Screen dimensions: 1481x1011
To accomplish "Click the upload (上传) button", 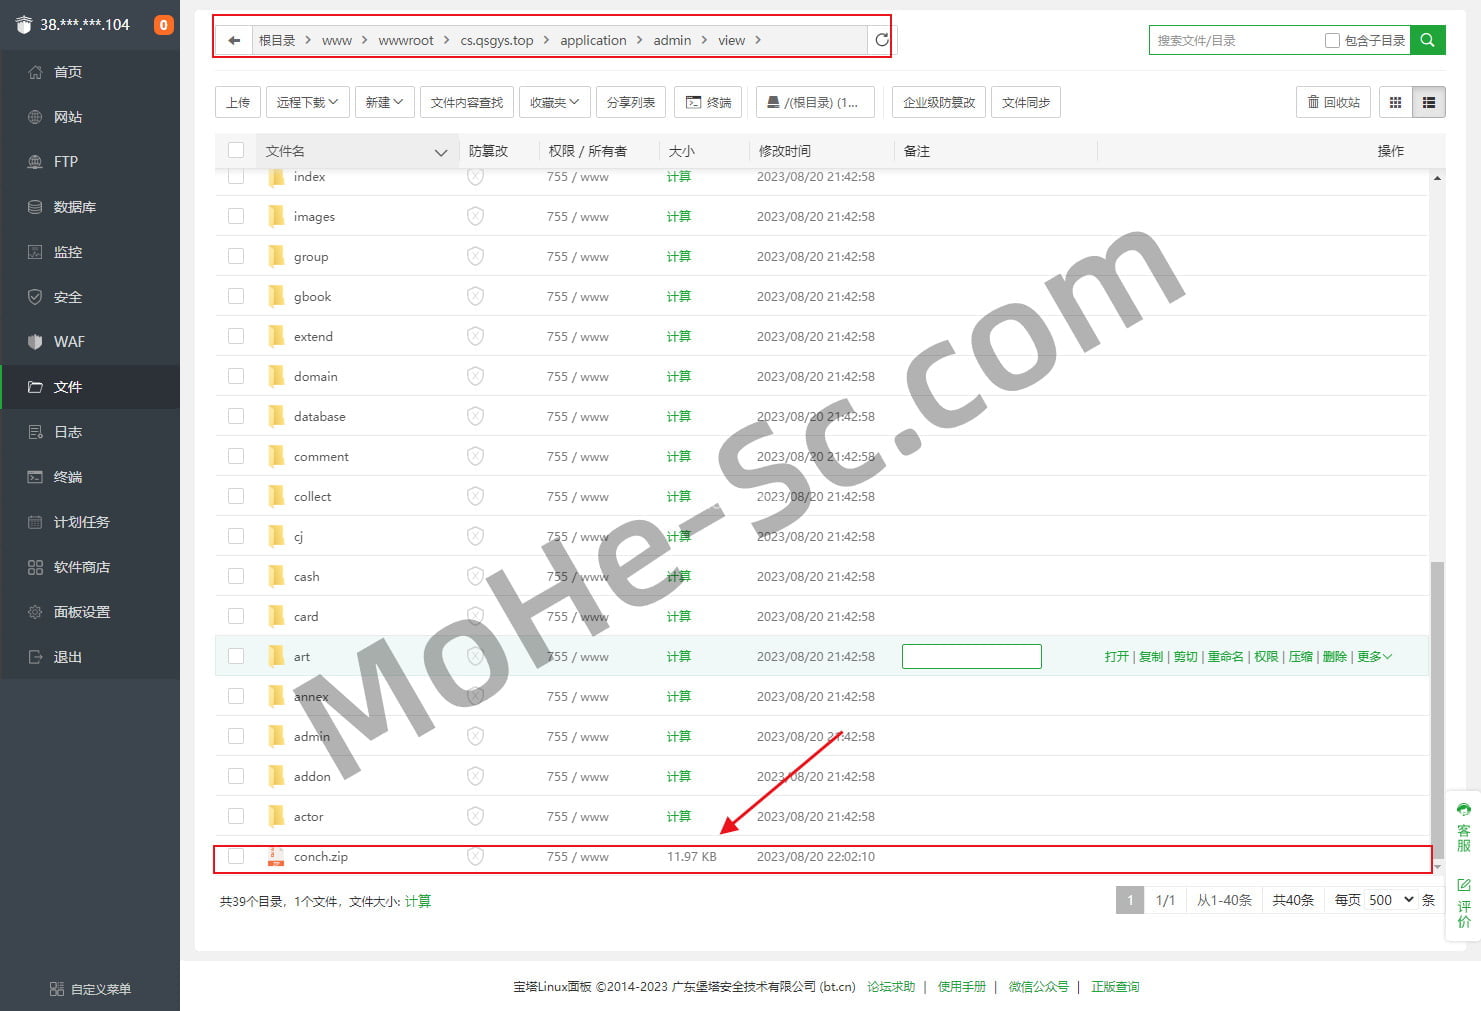I will 238,102.
